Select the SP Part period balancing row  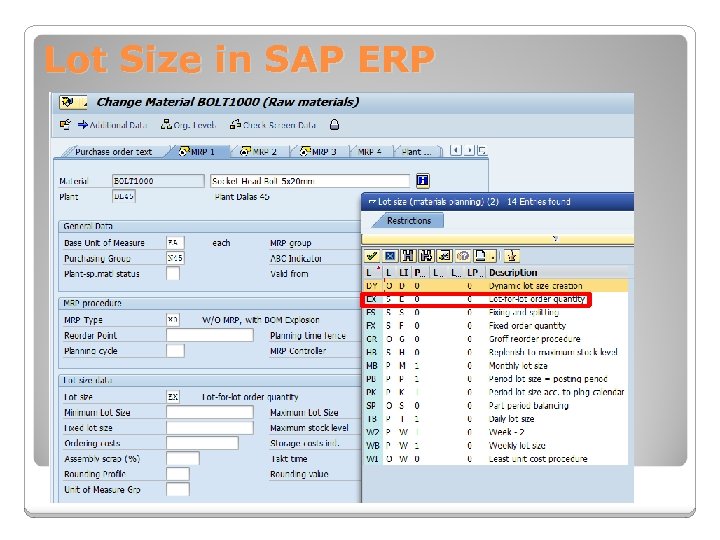[x=495, y=405]
